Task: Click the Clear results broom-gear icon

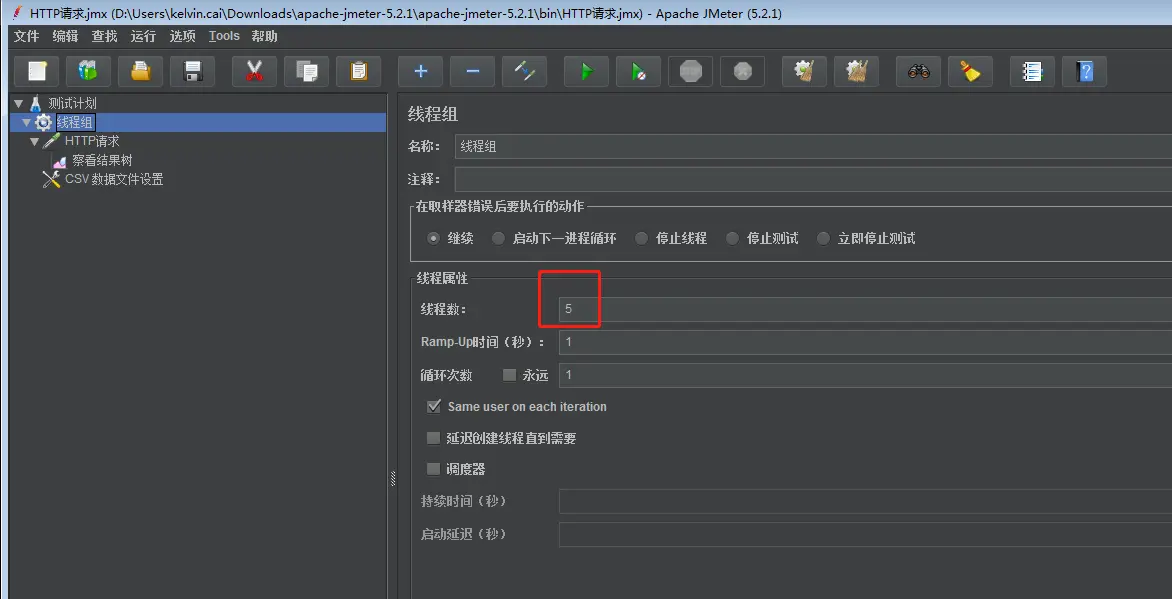Action: 804,71
